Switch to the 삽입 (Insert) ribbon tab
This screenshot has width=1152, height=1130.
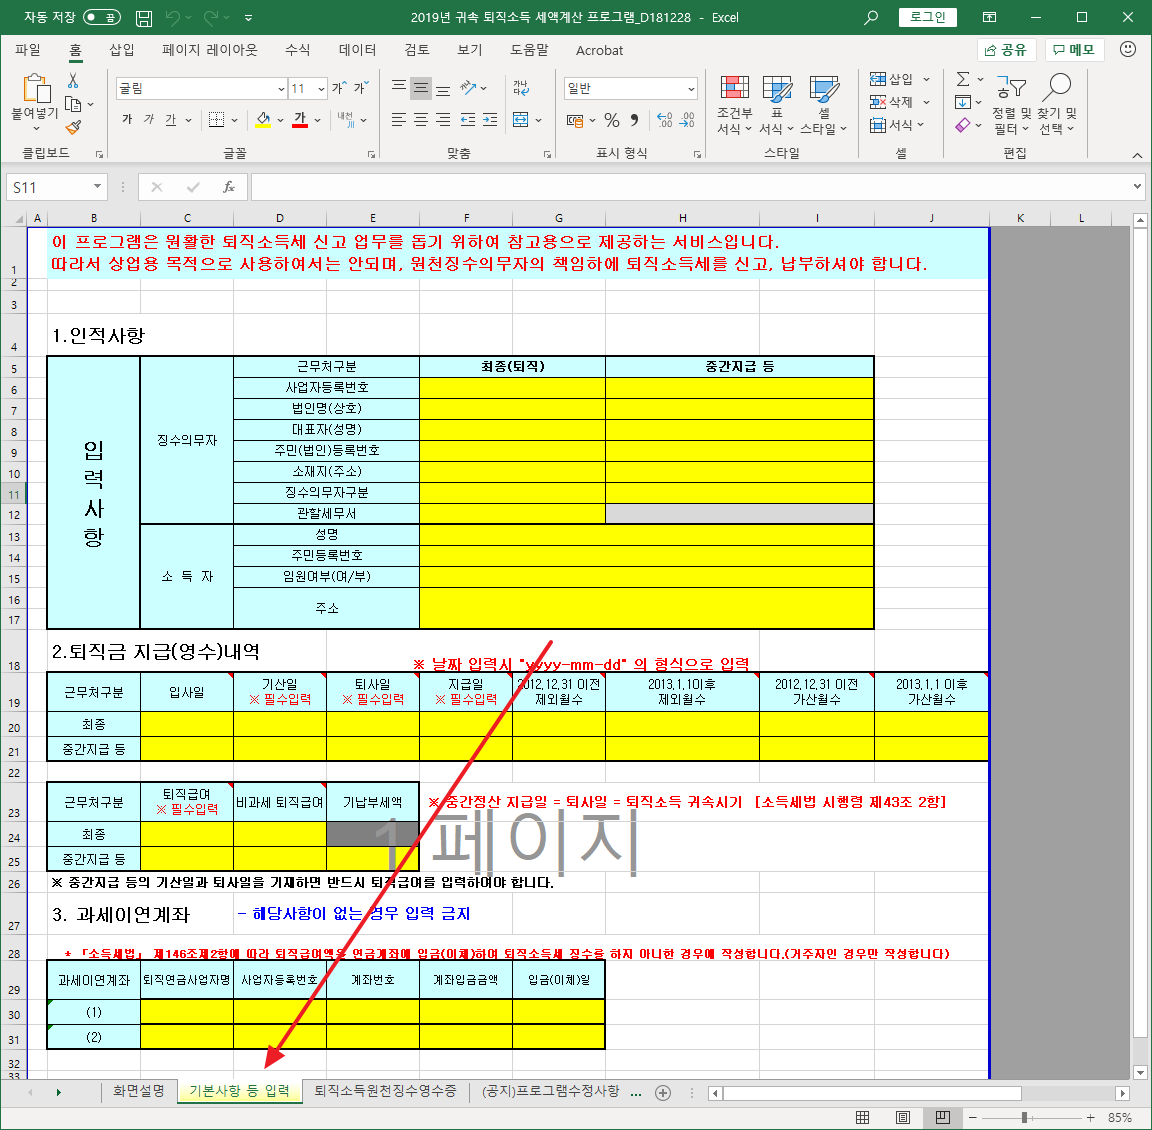[x=121, y=50]
